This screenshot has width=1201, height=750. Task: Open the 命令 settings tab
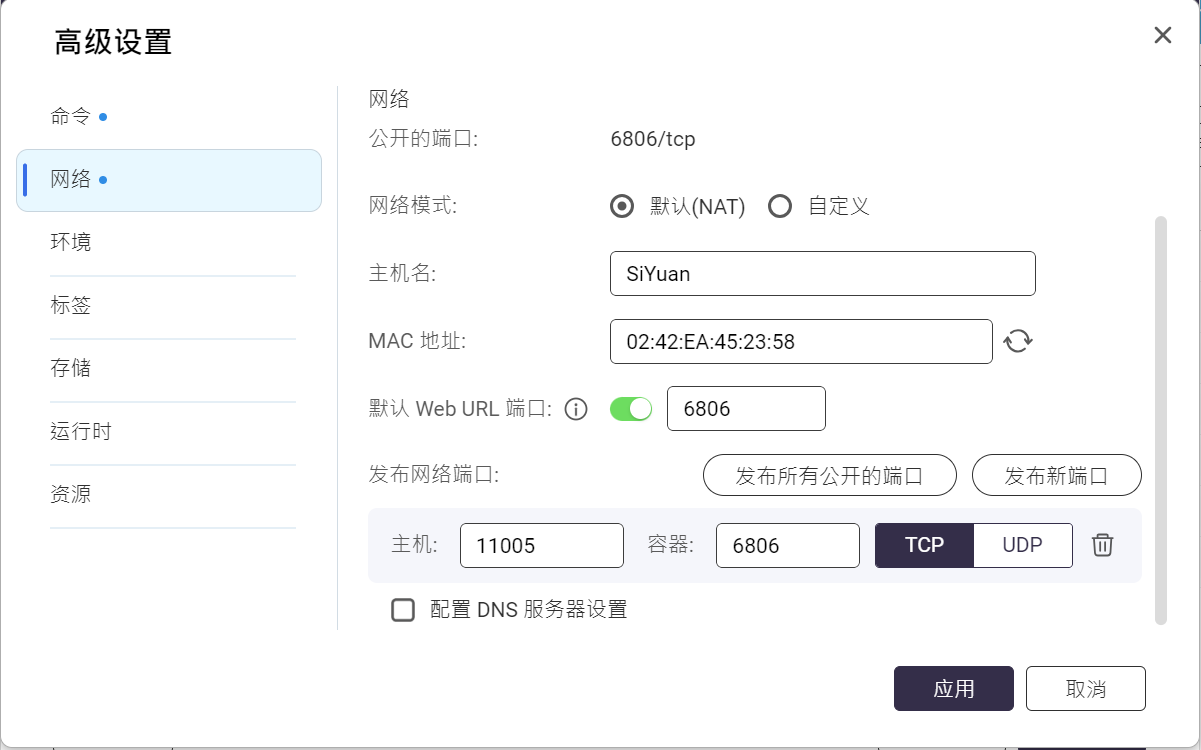[71, 117]
